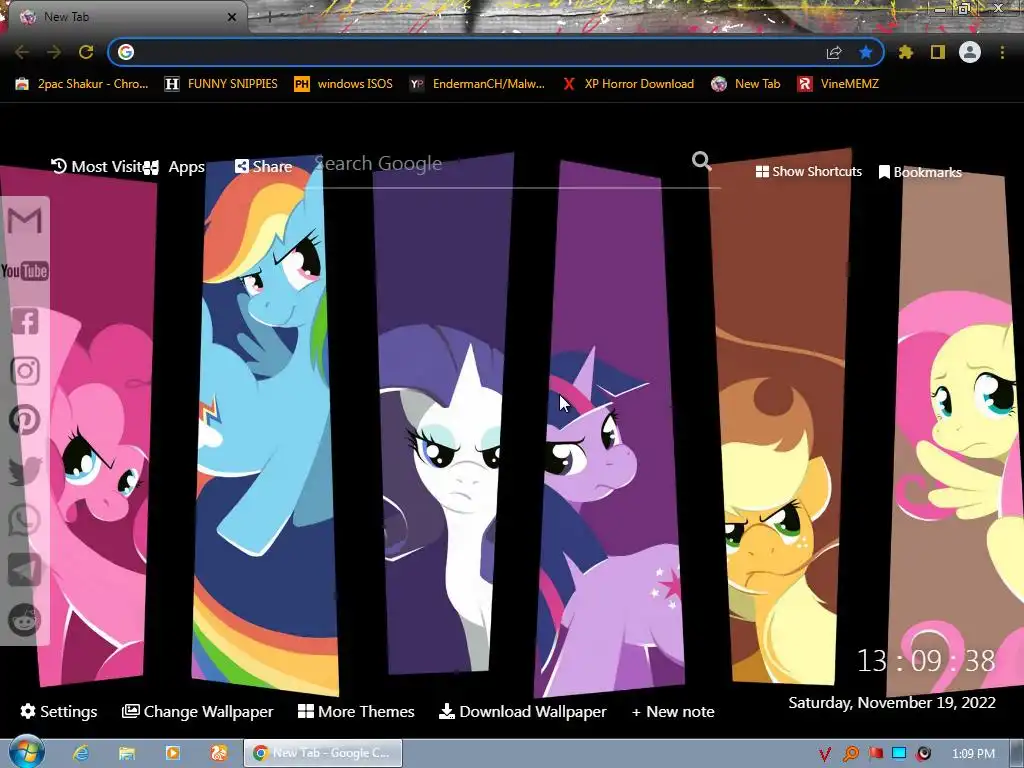1024x768 pixels.
Task: Open Chrome extensions puzzle icon
Action: tap(906, 52)
